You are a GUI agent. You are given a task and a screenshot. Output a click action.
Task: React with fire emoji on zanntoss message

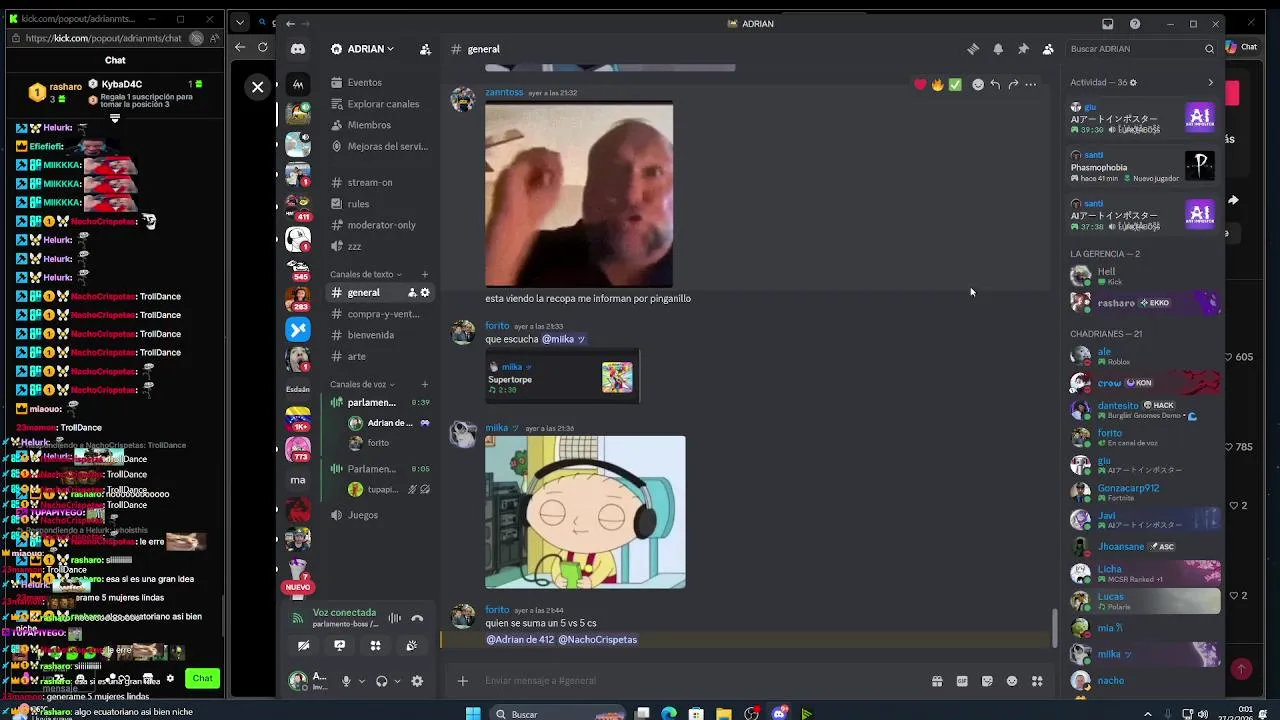click(x=937, y=84)
